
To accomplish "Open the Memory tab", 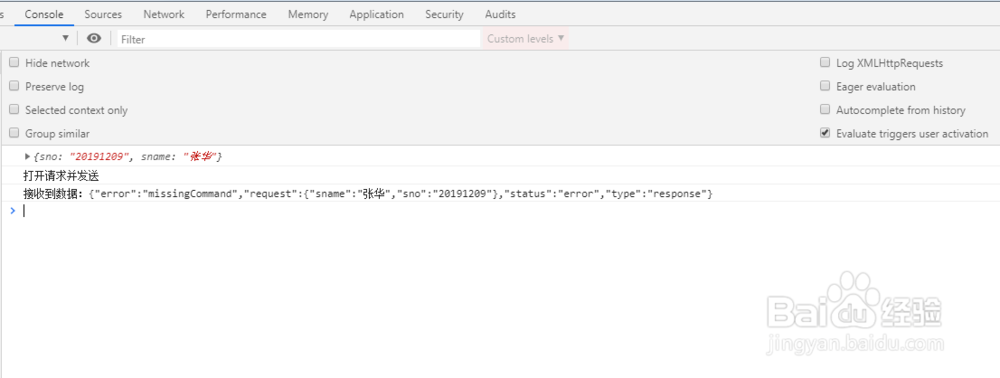I will coord(308,14).
